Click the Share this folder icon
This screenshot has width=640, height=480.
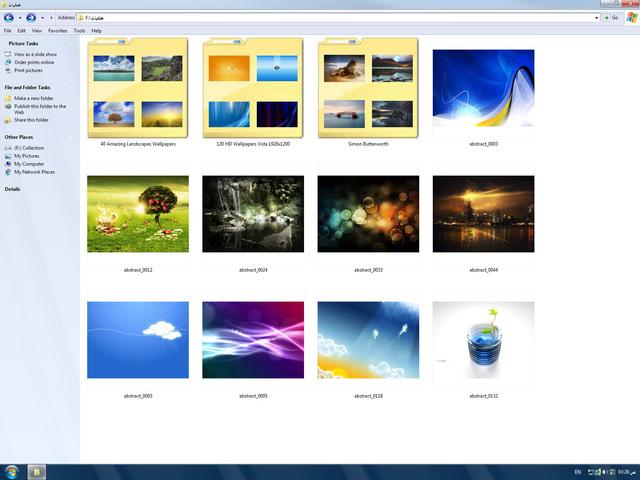[x=8, y=120]
